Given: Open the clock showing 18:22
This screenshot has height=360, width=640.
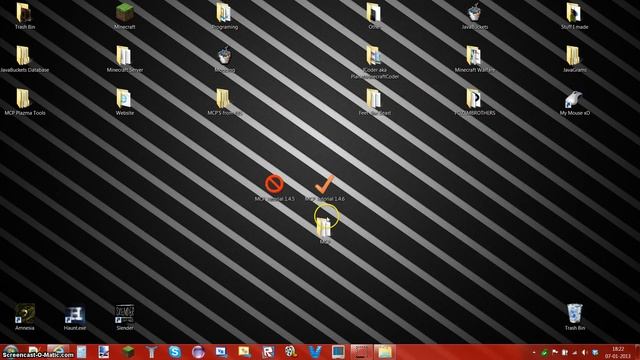Looking at the screenshot, I should coord(618,352).
